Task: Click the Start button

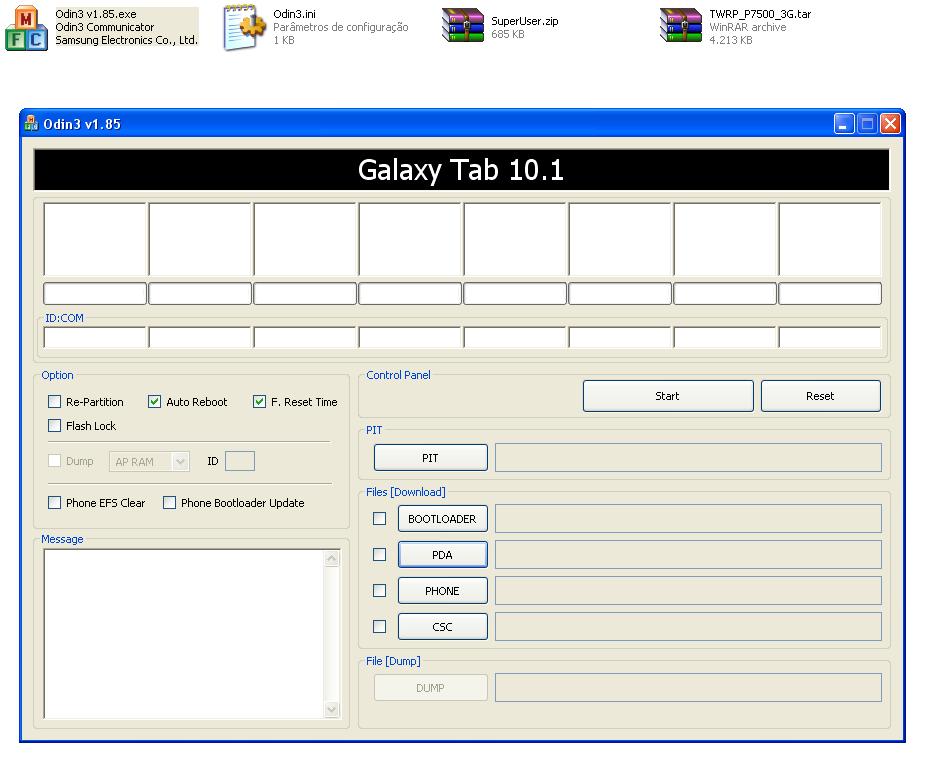Action: tap(668, 396)
